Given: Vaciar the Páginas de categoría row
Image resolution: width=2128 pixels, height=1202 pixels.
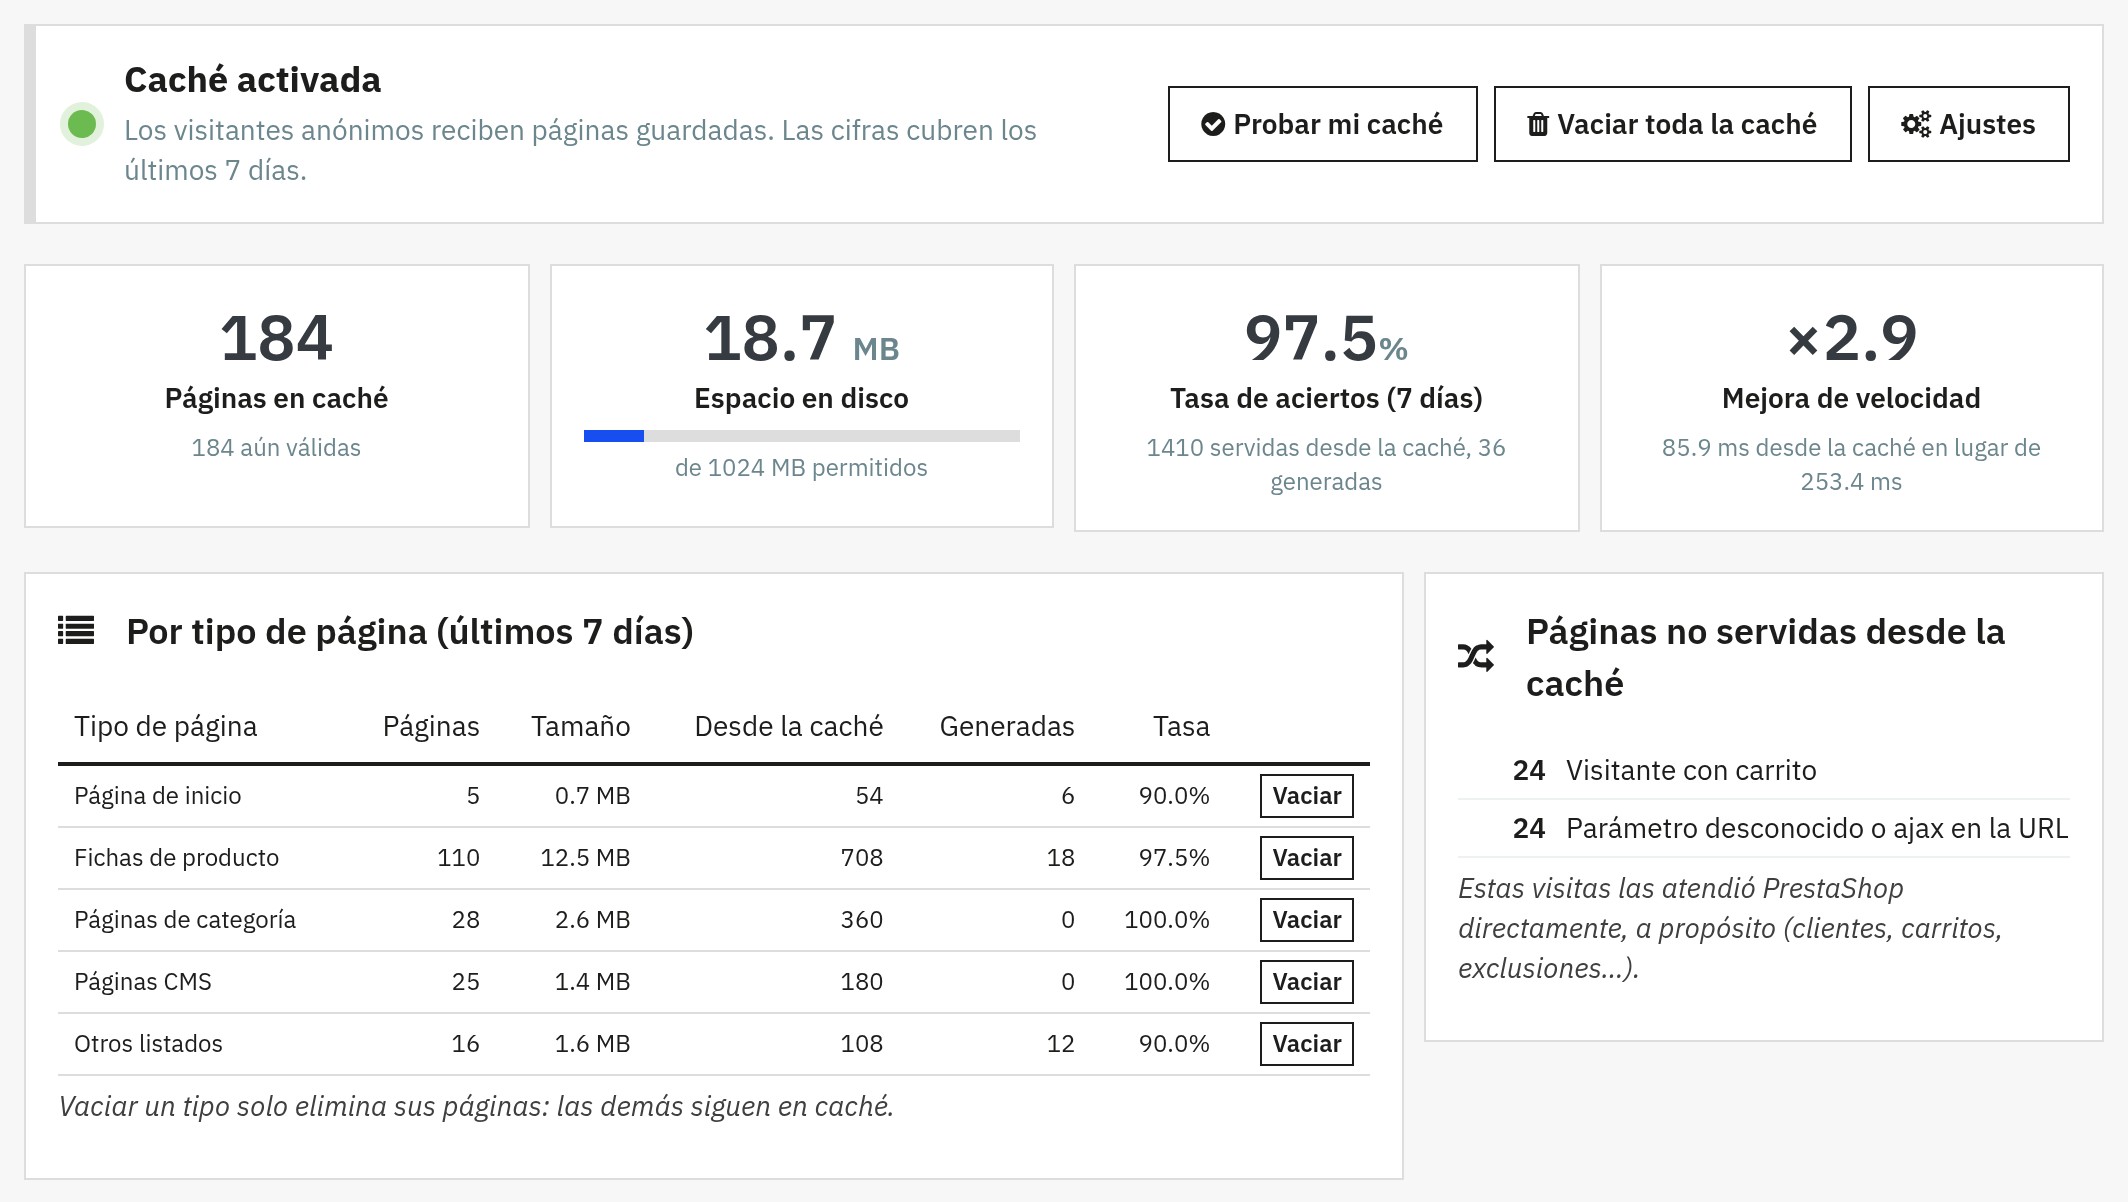Looking at the screenshot, I should click(1306, 920).
